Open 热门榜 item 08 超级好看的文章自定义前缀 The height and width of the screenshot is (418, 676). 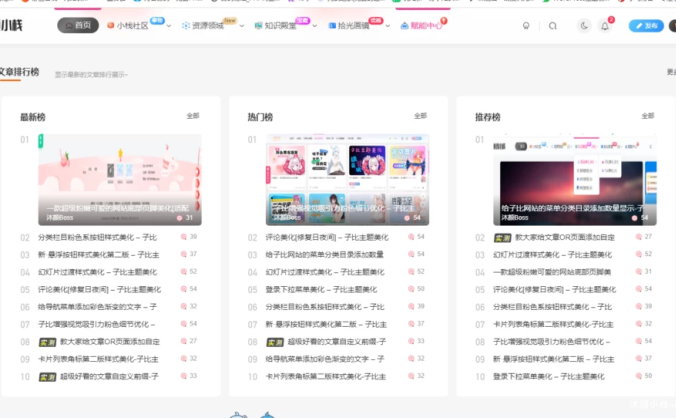click(x=337, y=342)
